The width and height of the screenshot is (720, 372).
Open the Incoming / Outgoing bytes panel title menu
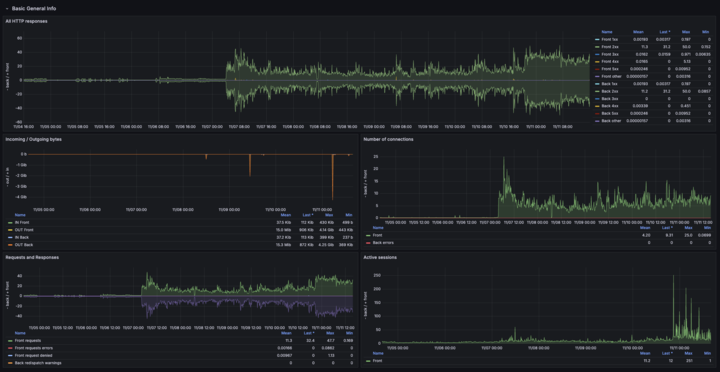[x=33, y=139]
